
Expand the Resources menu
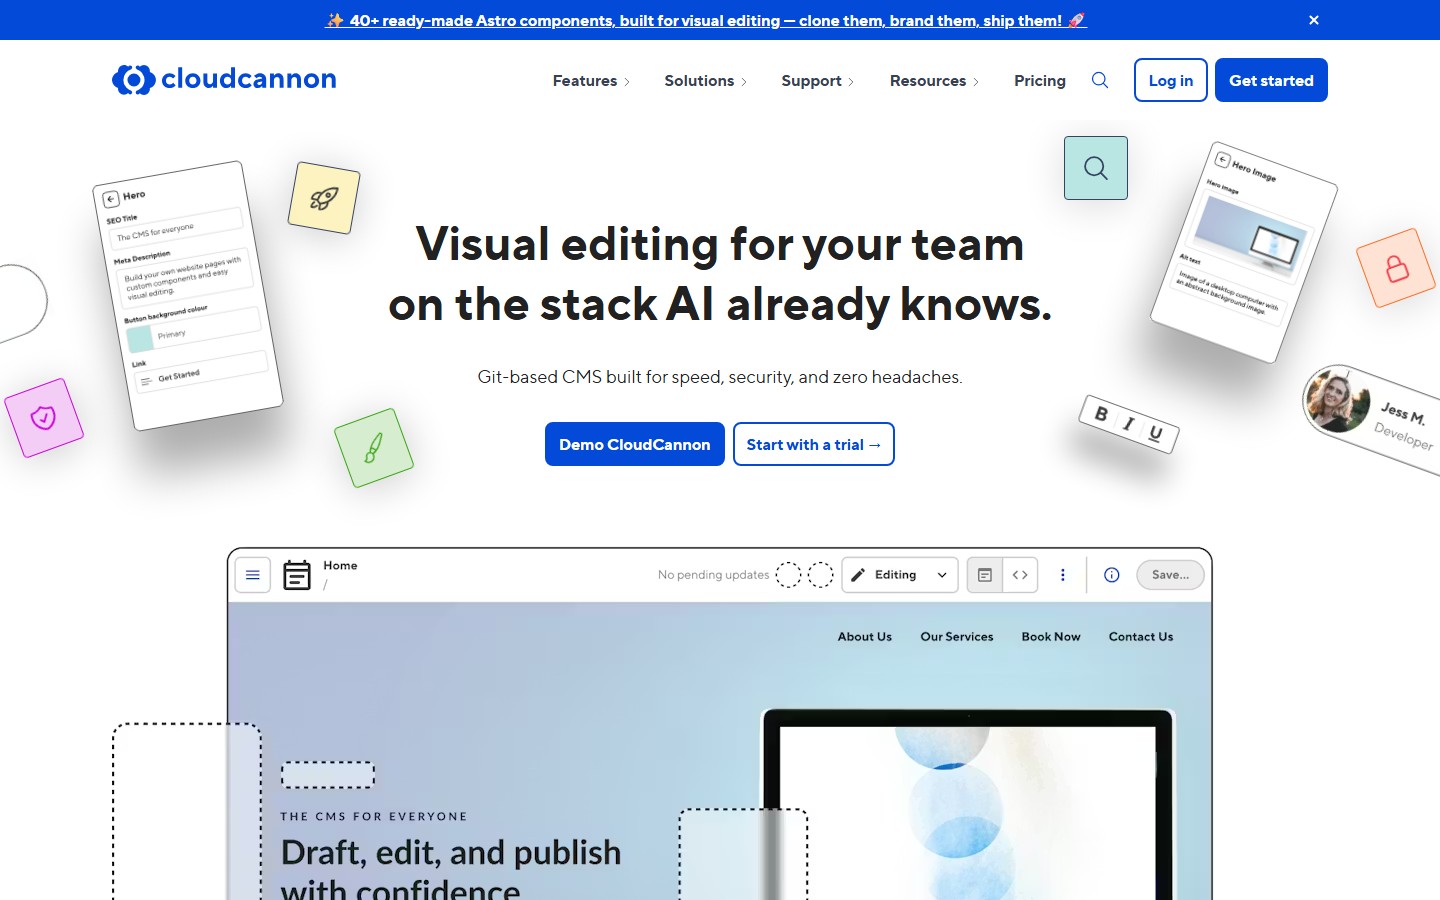(x=934, y=81)
